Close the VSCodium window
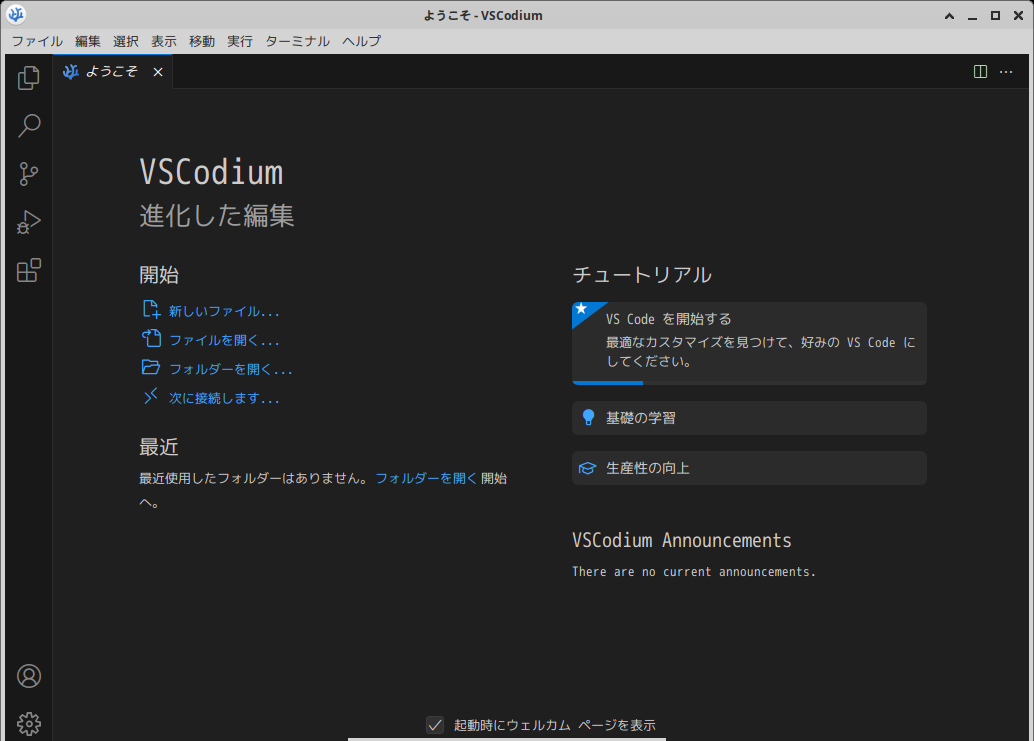The width and height of the screenshot is (1034, 741). 1018,15
